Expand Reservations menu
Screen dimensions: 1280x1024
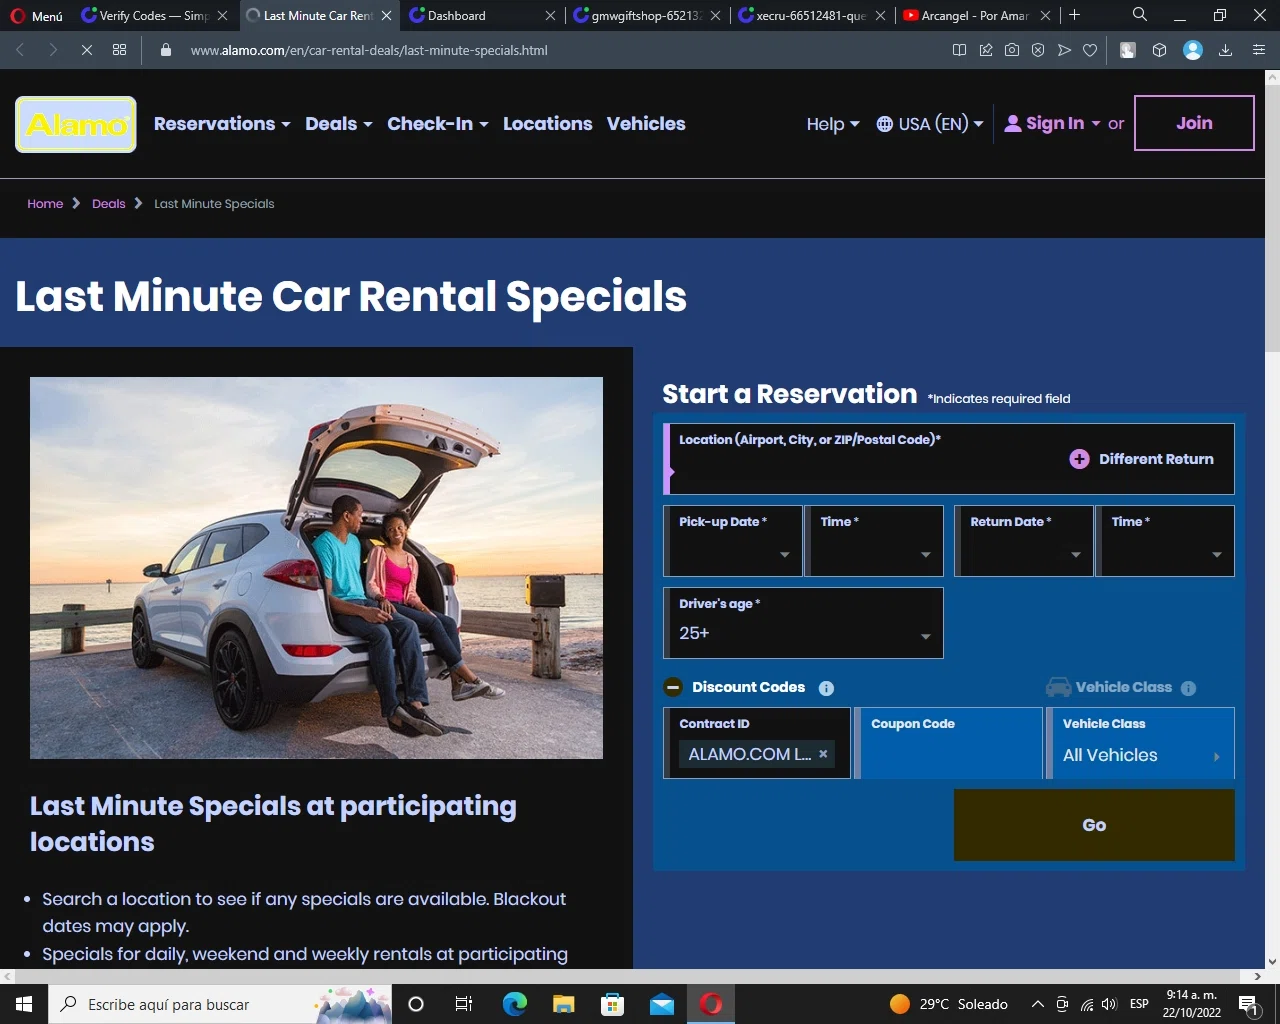(222, 124)
